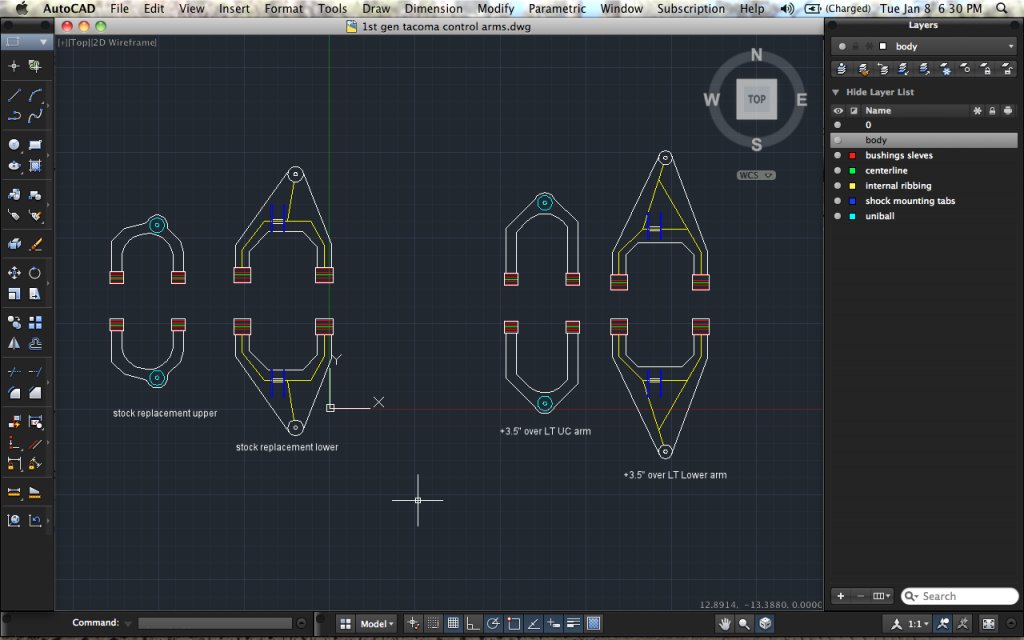The image size is (1024, 640).
Task: Open the Parametric menu
Action: (x=557, y=8)
